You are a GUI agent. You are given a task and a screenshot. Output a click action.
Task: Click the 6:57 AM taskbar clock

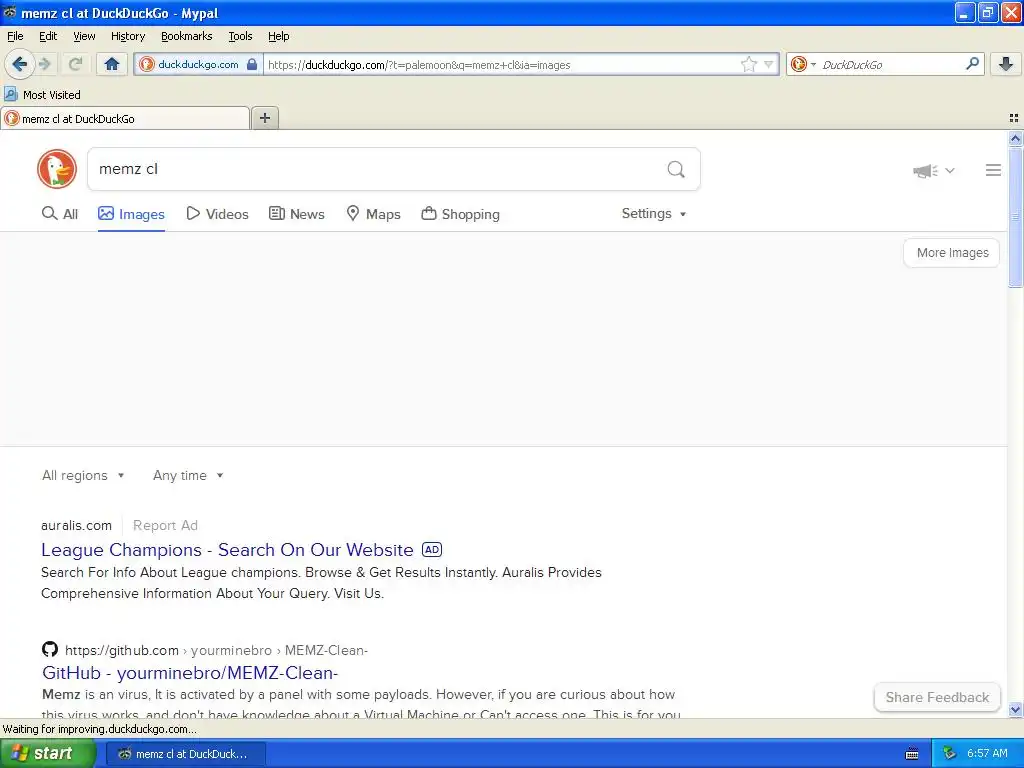click(x=987, y=754)
